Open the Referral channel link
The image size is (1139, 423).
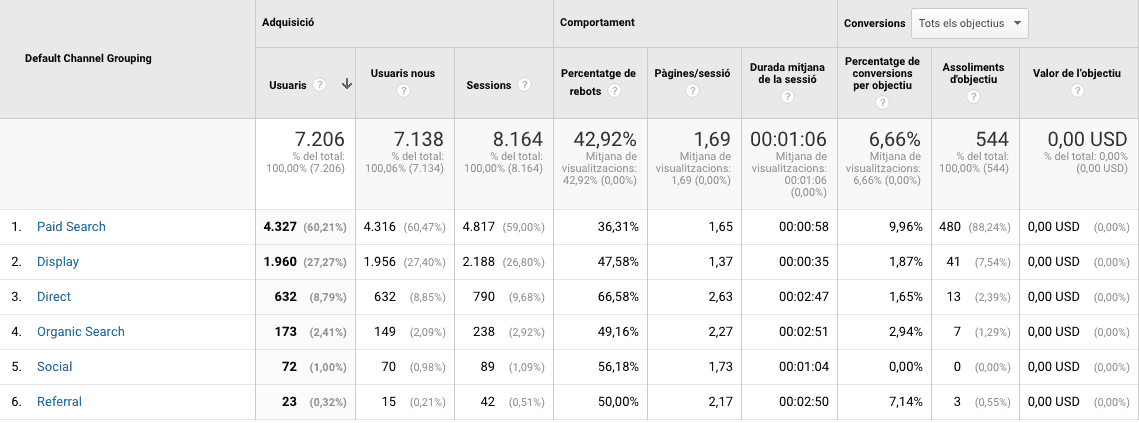click(59, 402)
